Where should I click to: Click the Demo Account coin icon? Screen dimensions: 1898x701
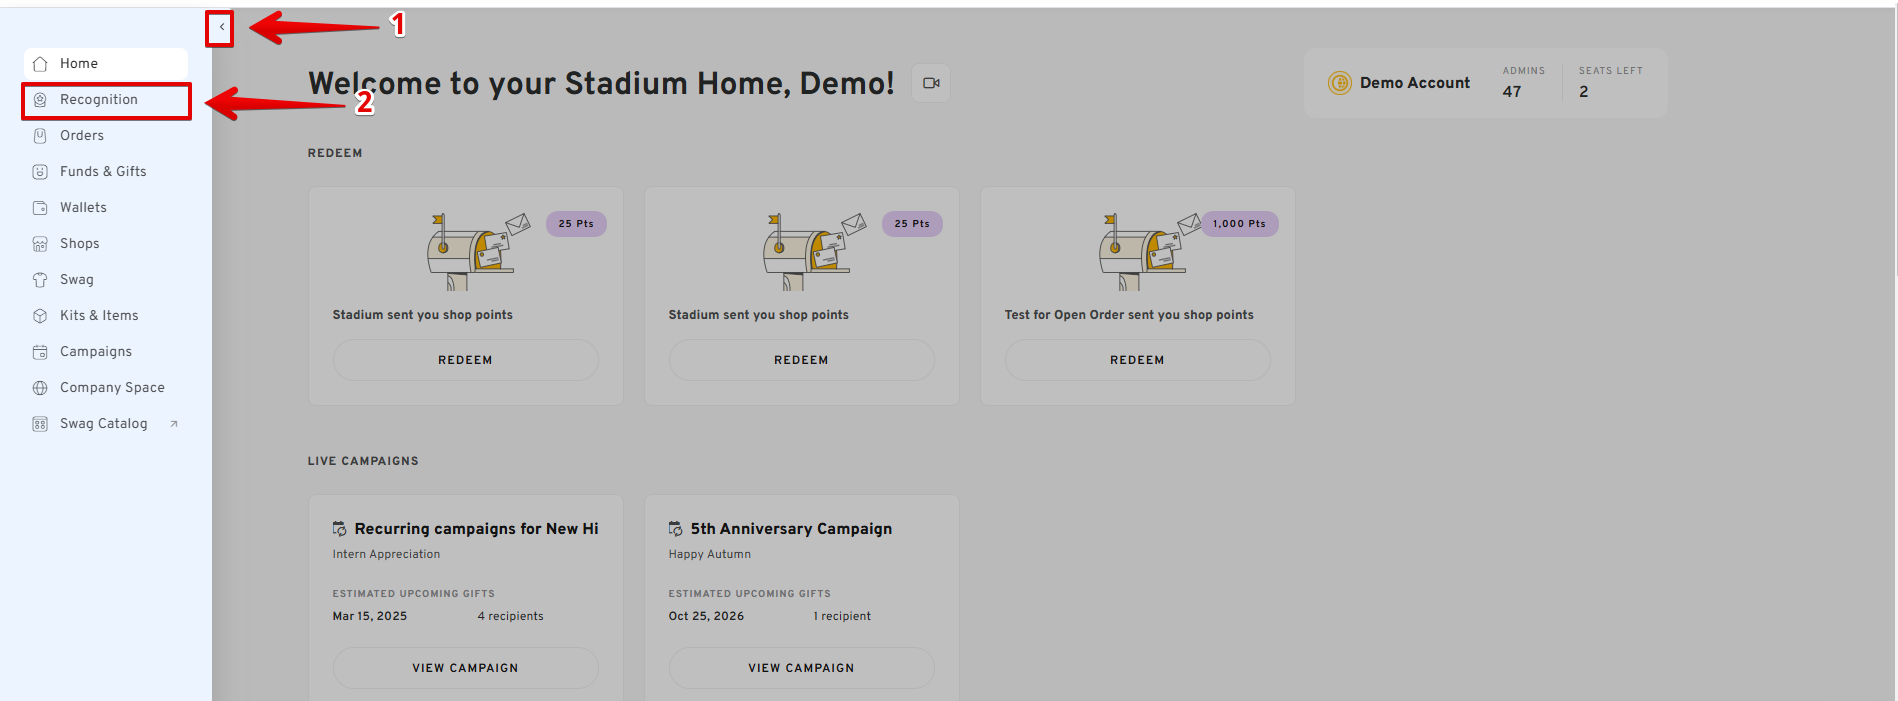point(1339,83)
